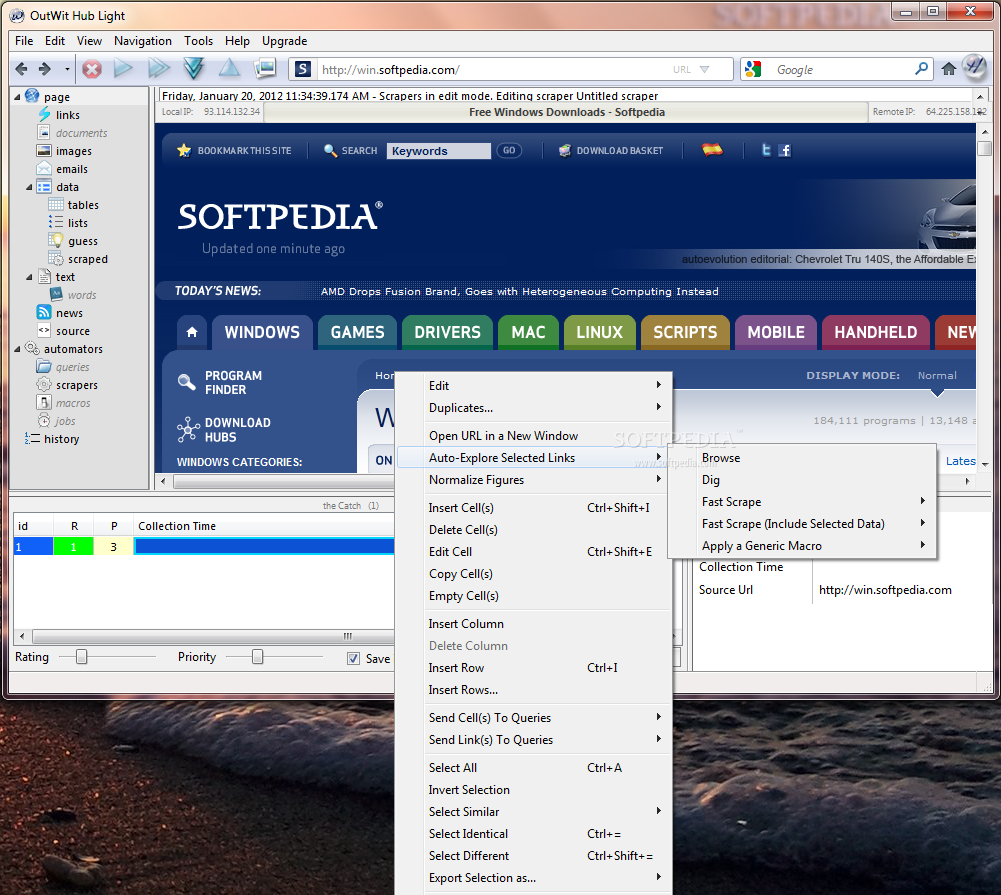This screenshot has height=895, width=1001.
Task: Click the Keywords search field
Action: tap(438, 151)
